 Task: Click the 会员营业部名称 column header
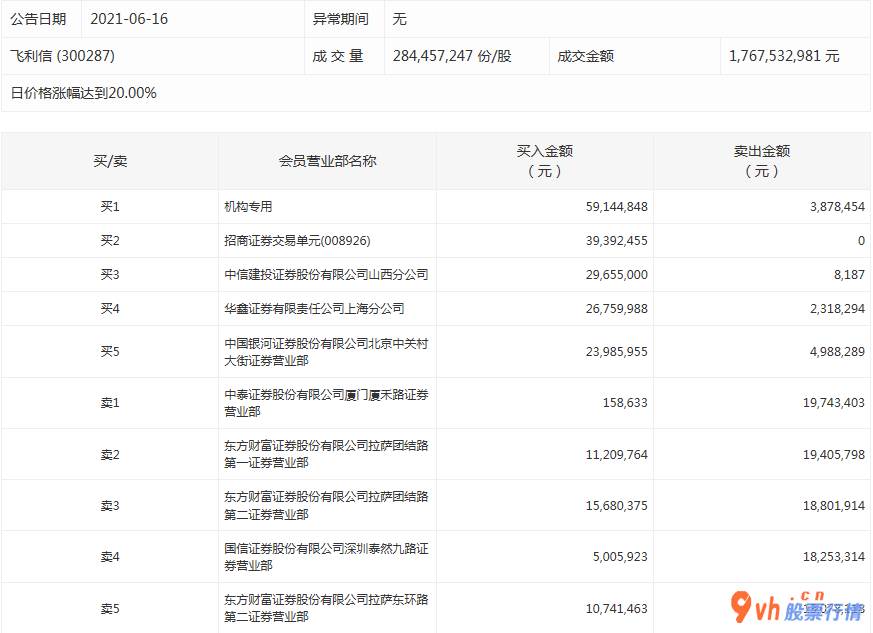327,161
